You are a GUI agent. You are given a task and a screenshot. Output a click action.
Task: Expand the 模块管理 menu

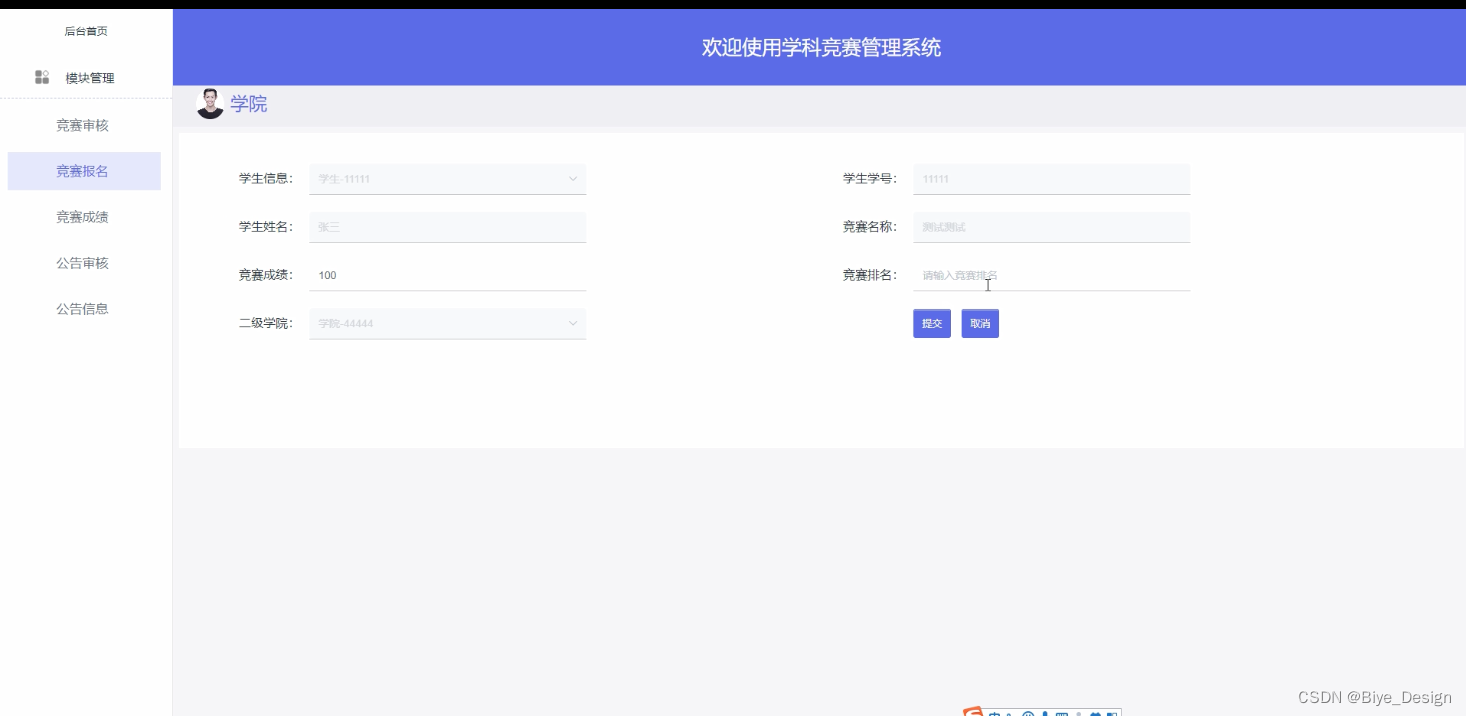click(86, 78)
